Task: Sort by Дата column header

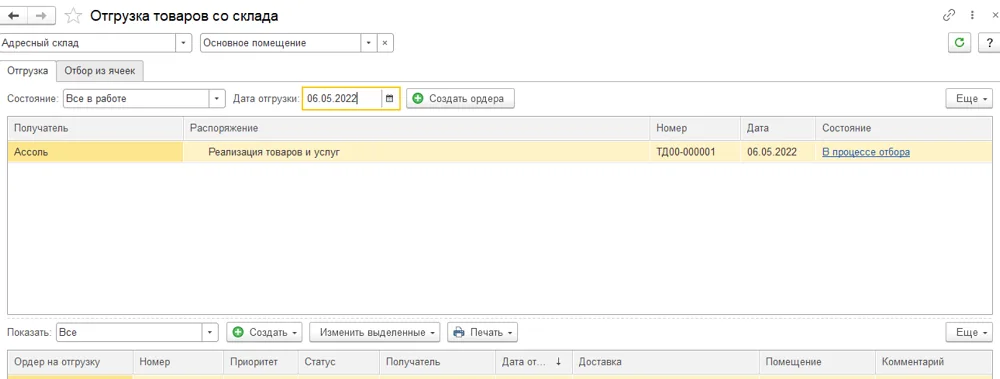Action: coord(777,128)
